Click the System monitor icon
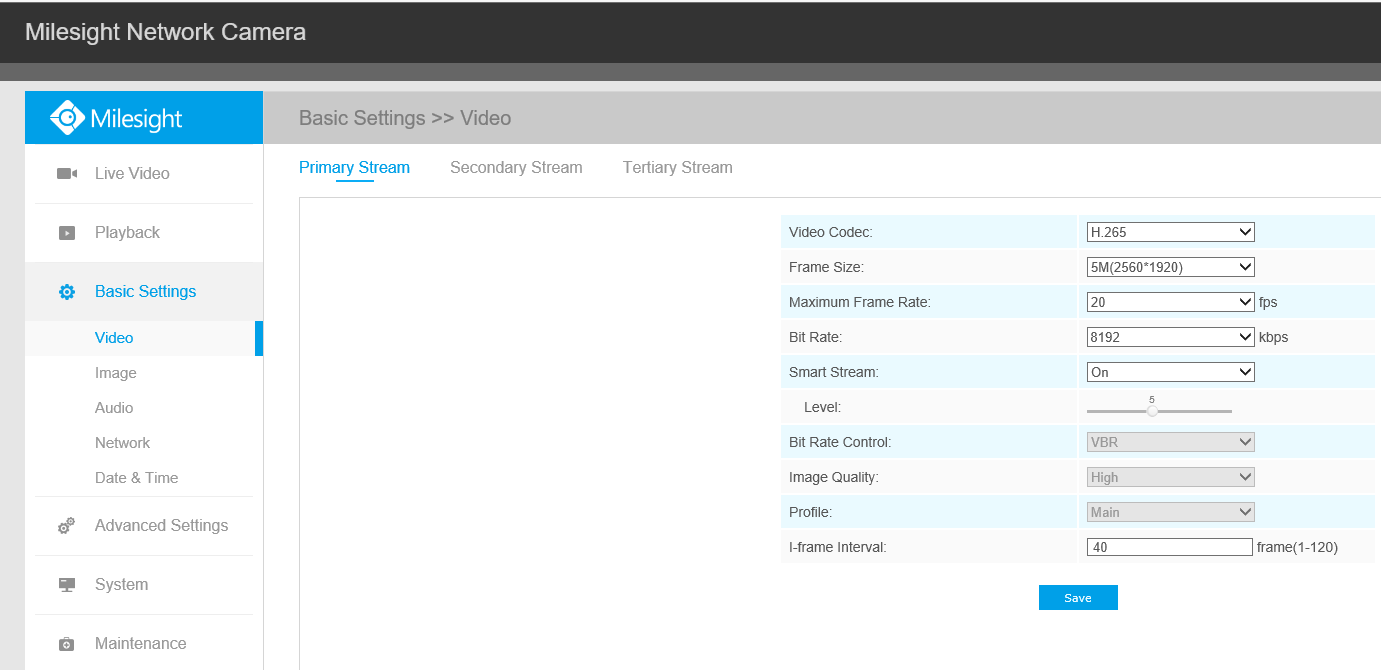Viewport: 1381px width, 670px height. 66,584
